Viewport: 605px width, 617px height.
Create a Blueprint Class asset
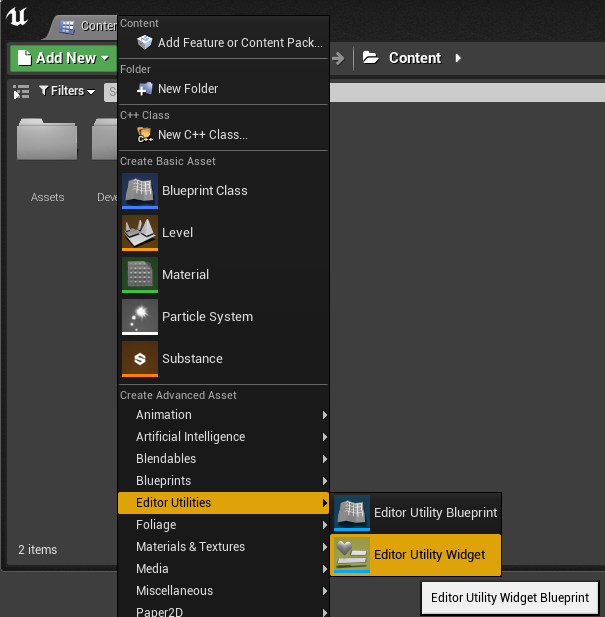point(223,191)
